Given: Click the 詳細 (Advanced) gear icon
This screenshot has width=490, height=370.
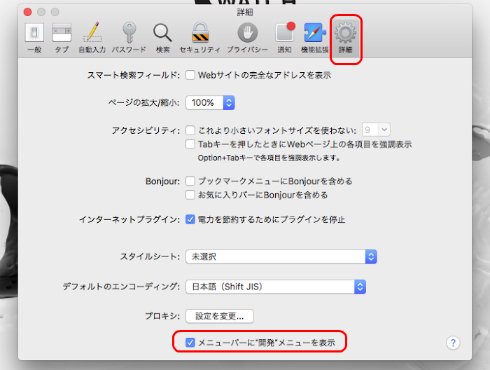Looking at the screenshot, I should click(x=346, y=38).
